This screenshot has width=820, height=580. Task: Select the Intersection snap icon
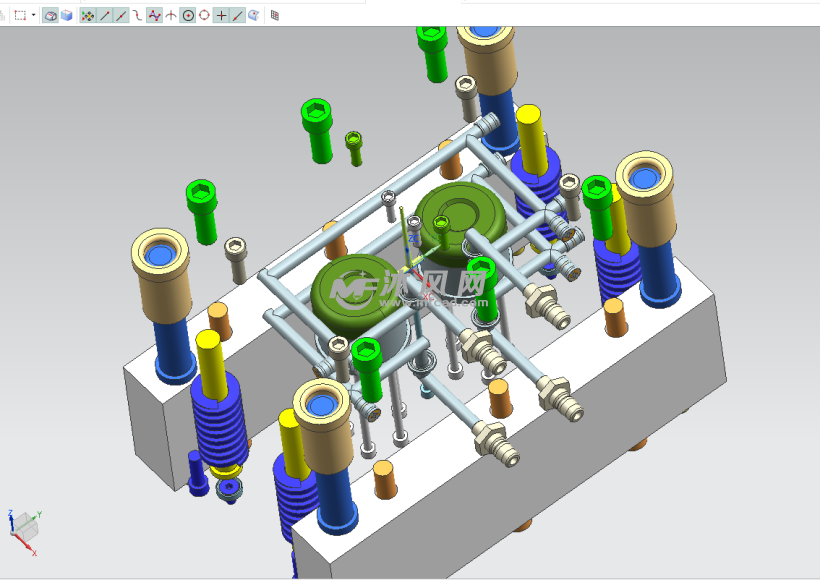[171, 15]
